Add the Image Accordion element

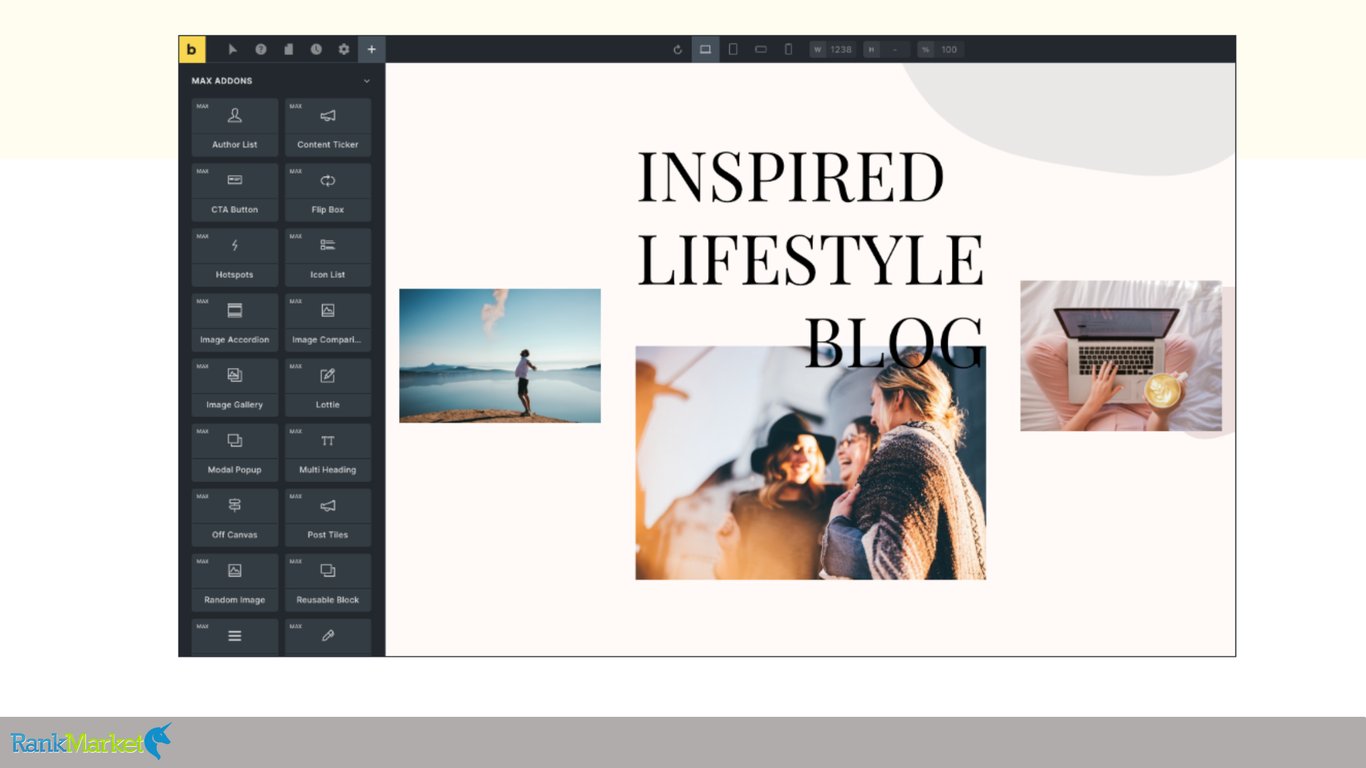coord(235,322)
